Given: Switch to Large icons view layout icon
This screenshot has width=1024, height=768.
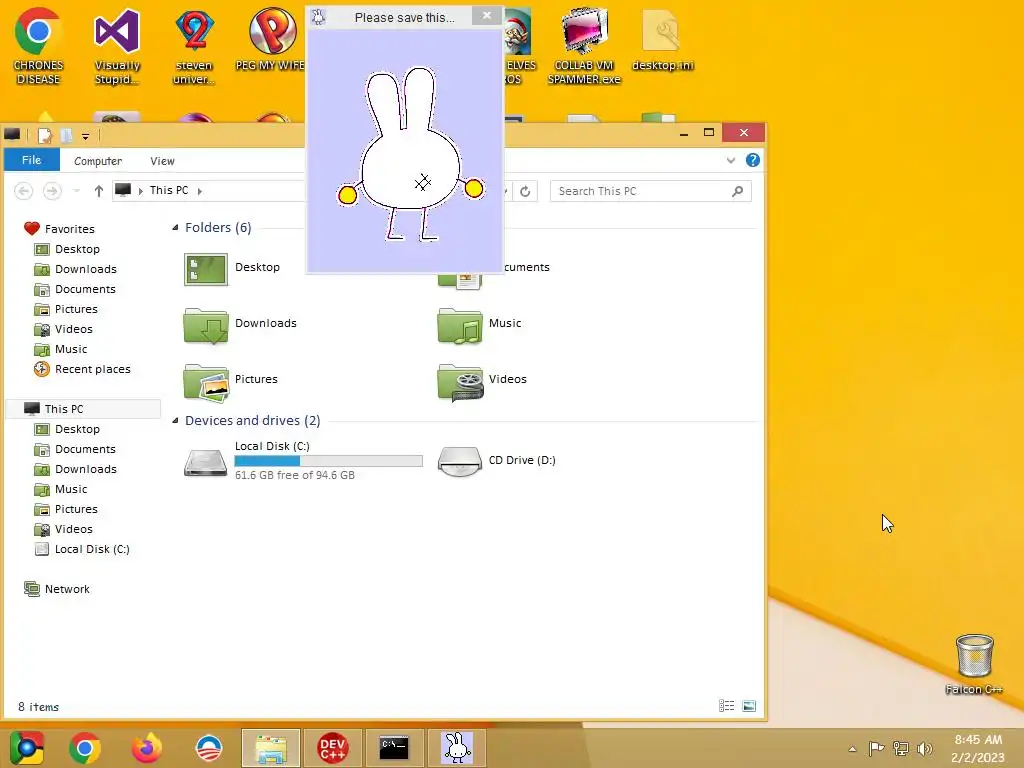Looking at the screenshot, I should 749,706.
